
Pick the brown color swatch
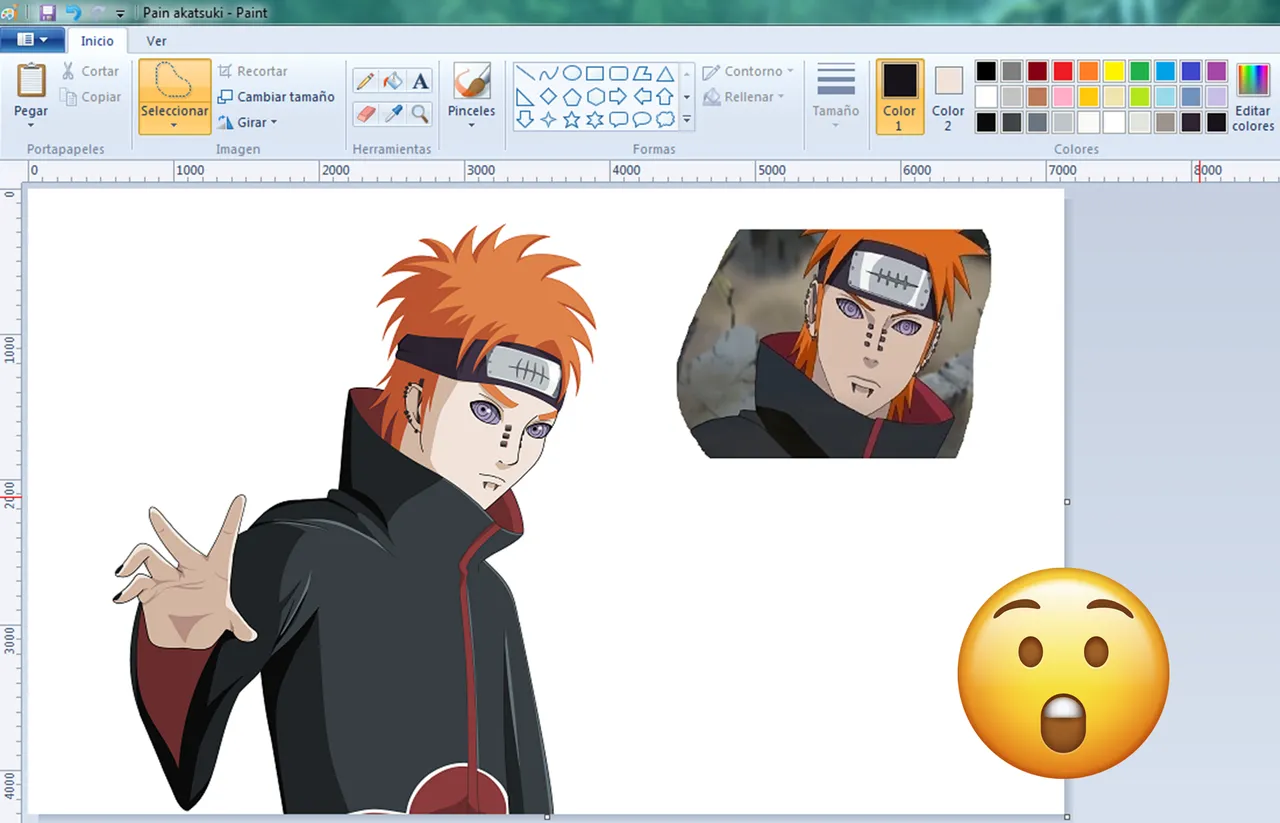1037,97
